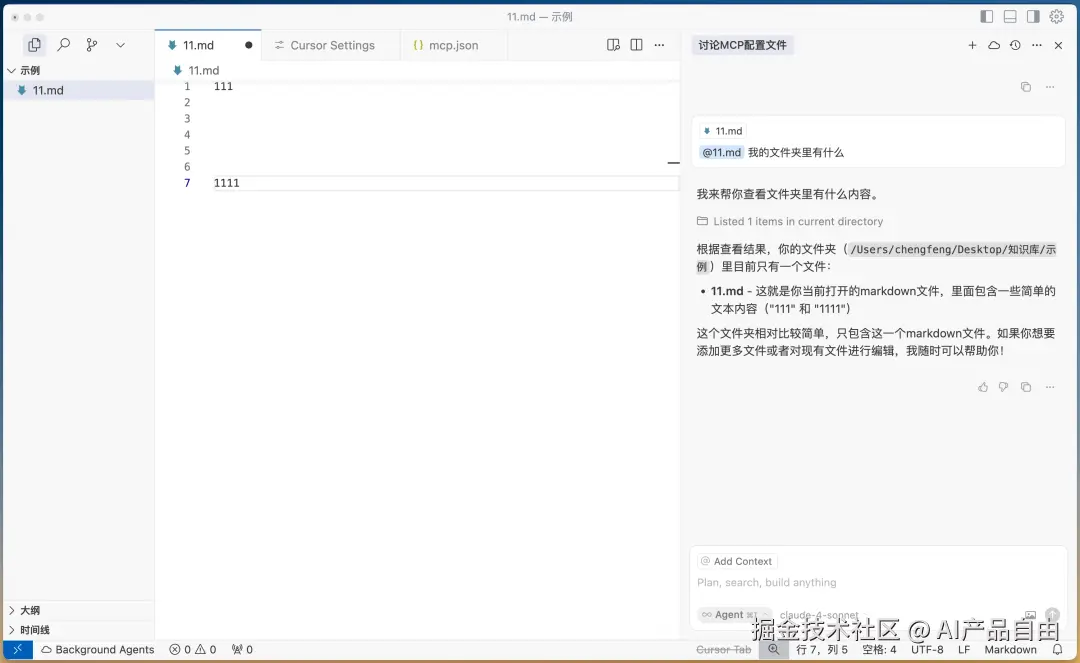This screenshot has width=1080, height=663.
Task: Open Background Agents in status bar
Action: (x=97, y=649)
